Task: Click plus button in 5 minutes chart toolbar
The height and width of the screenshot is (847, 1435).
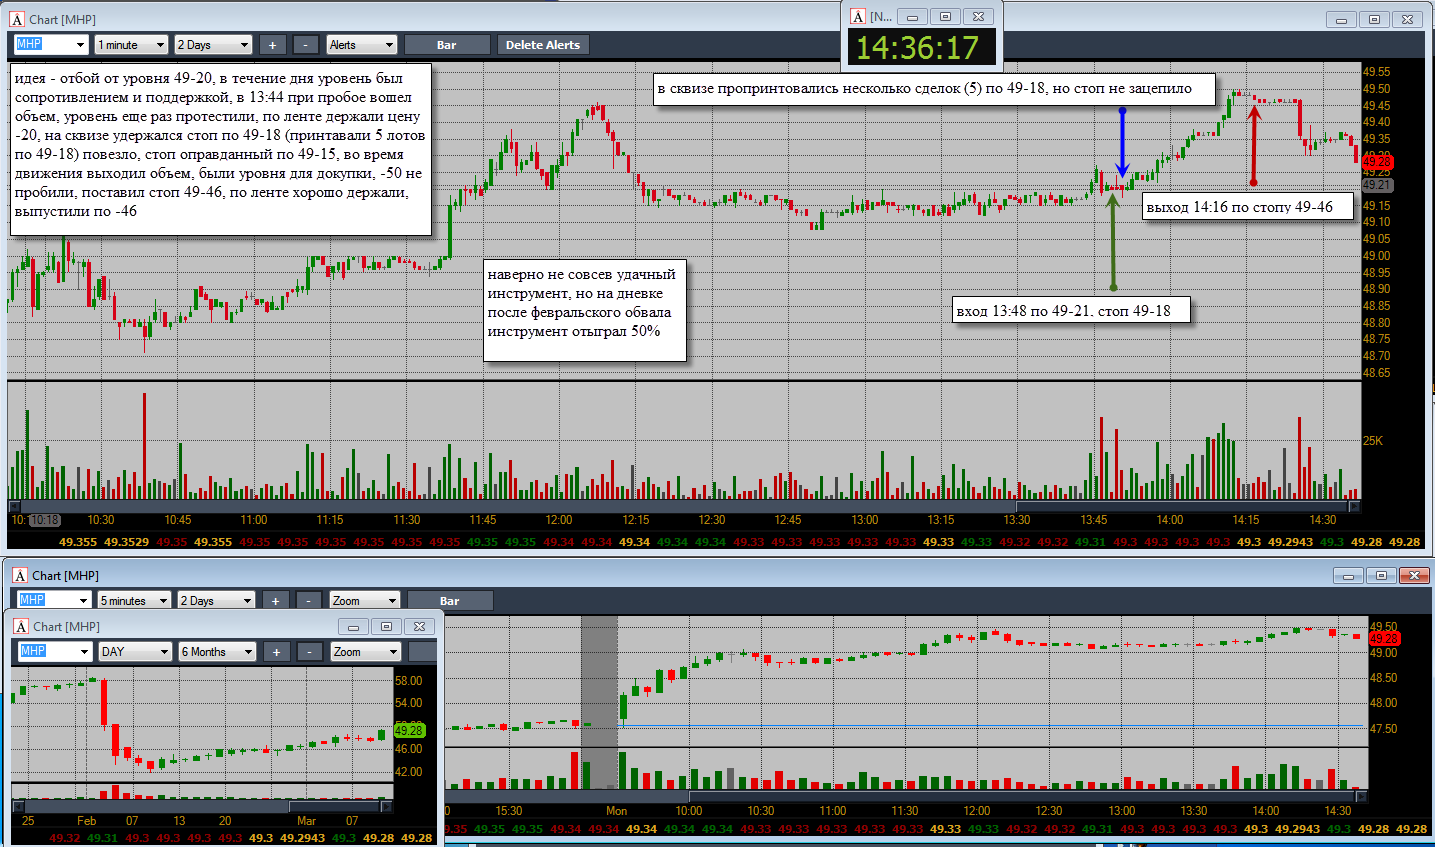Action: [275, 601]
